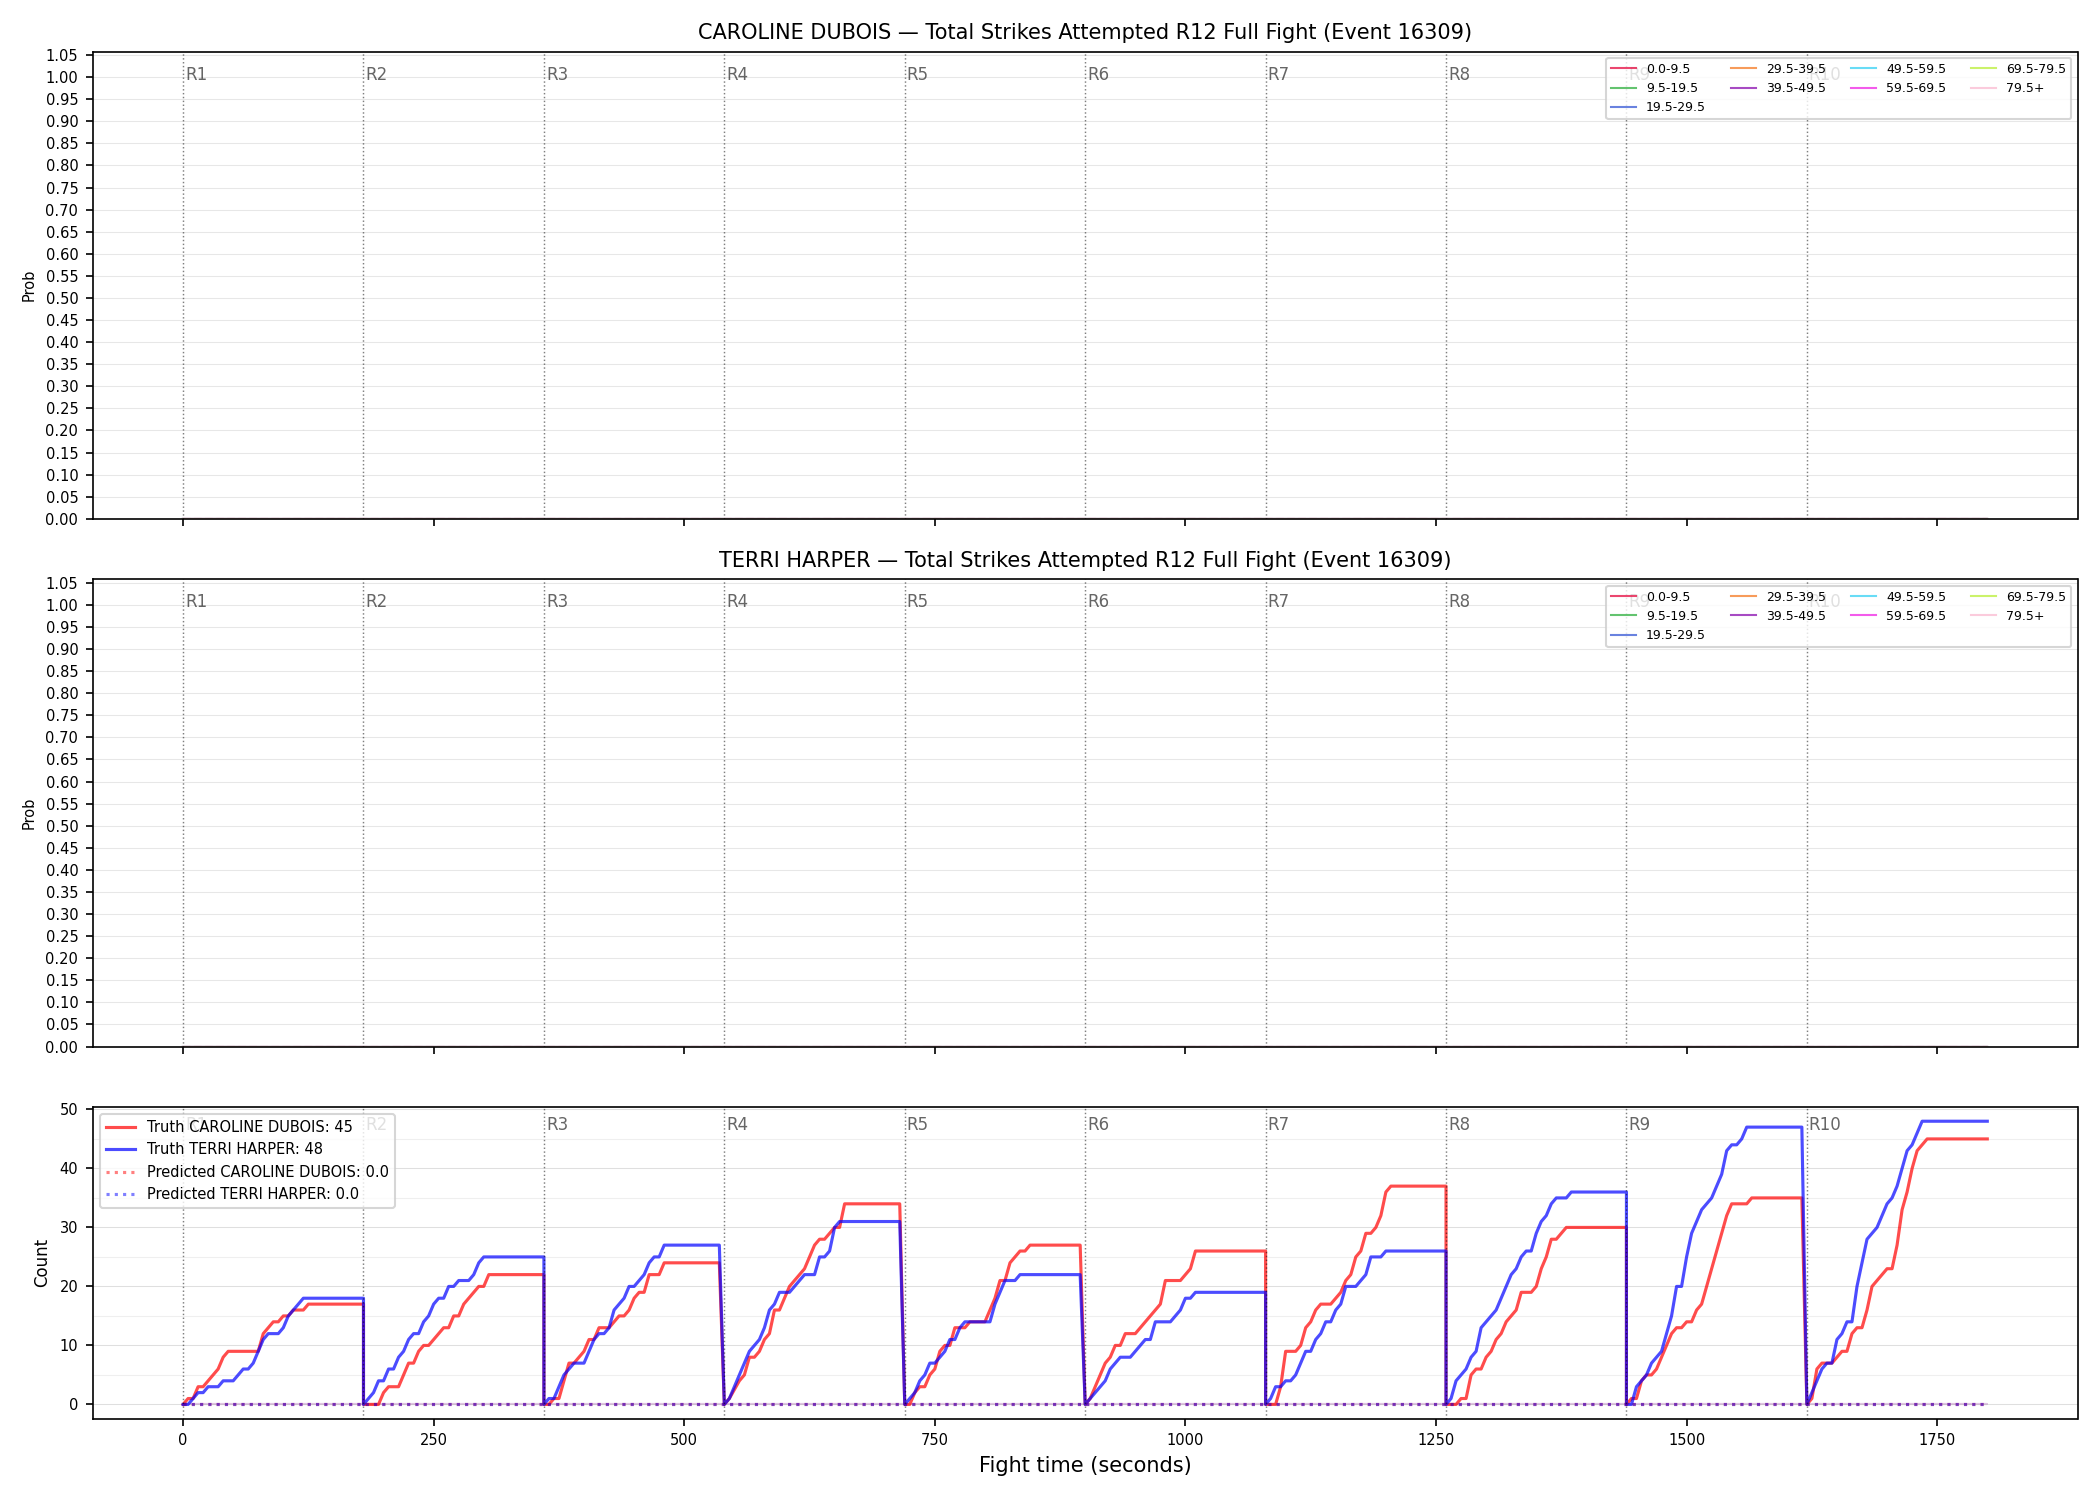Click R9 round marker in the Count chart
The image size is (2100, 1500).
pos(1639,1124)
